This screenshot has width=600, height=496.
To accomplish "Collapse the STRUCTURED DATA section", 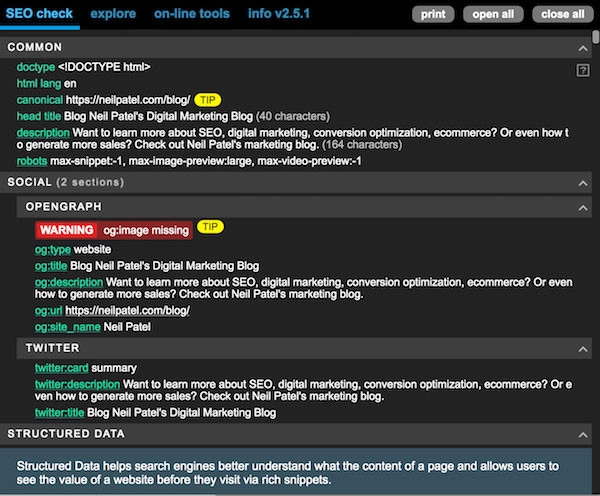I will [582, 434].
